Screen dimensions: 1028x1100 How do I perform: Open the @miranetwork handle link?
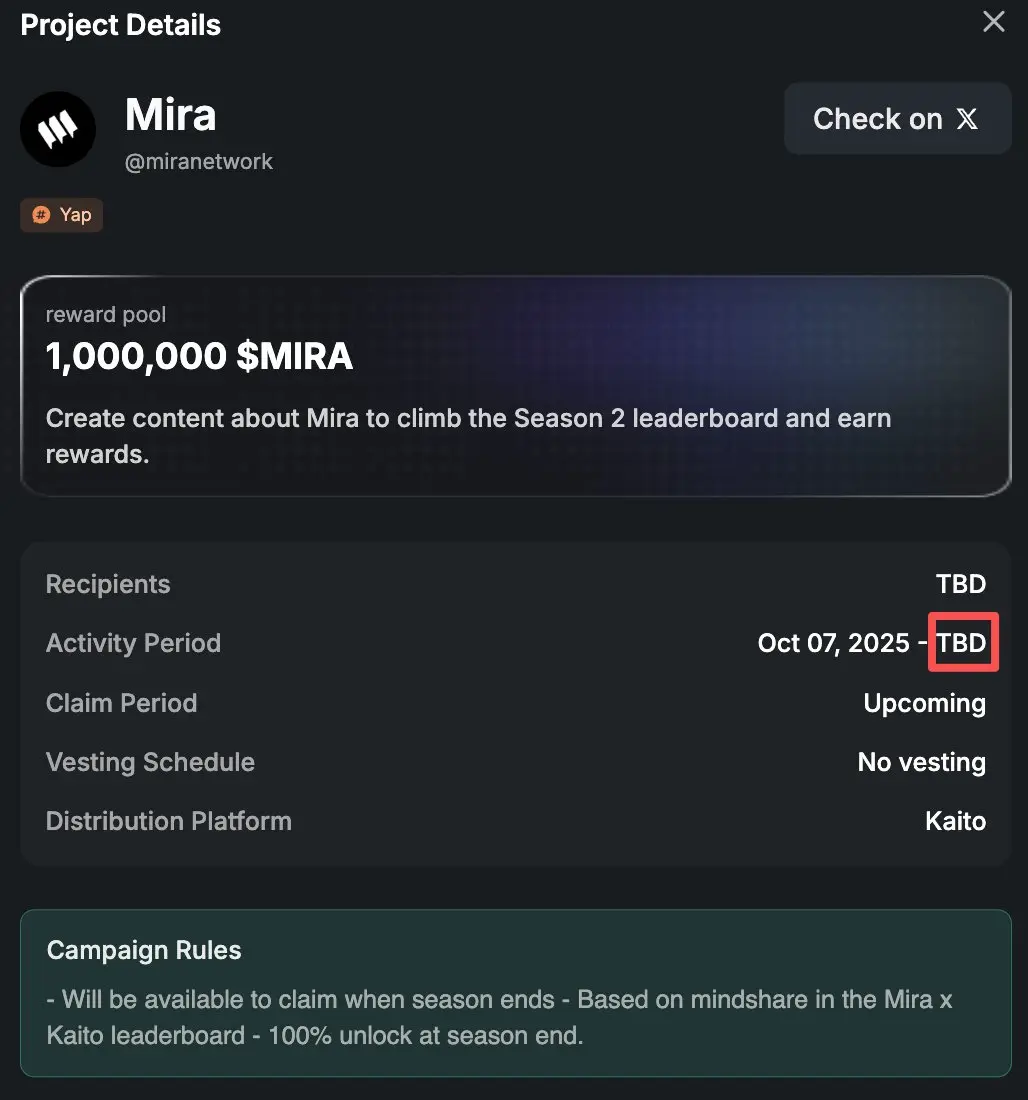198,162
